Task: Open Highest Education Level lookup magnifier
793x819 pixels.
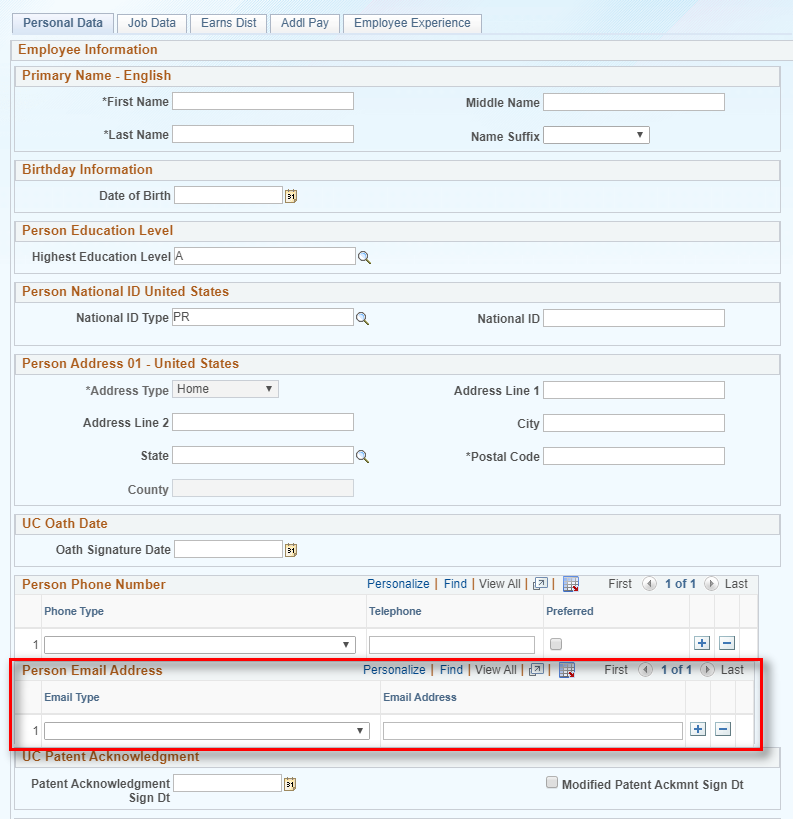Action: [364, 257]
